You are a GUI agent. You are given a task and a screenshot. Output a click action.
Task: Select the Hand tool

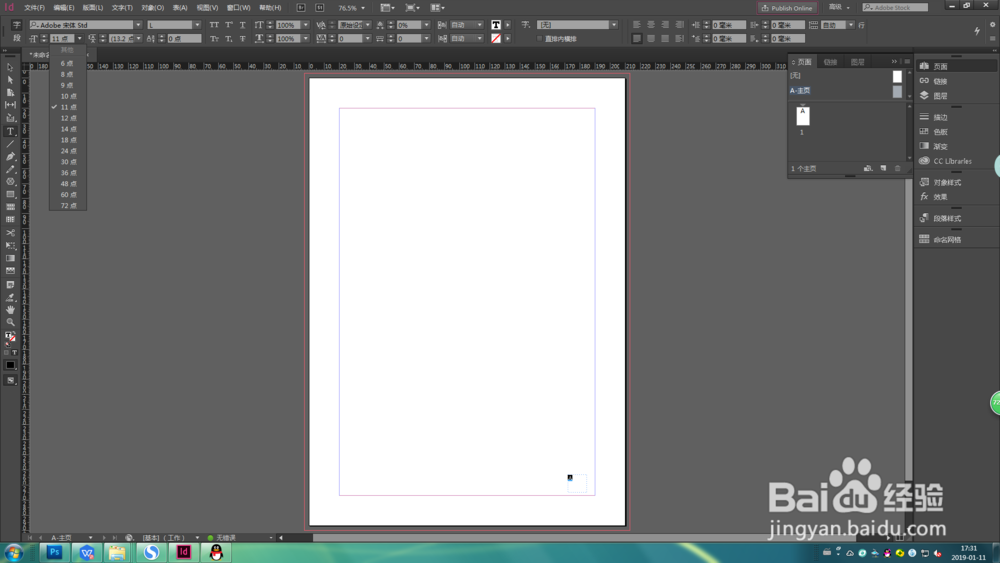[x=10, y=310]
